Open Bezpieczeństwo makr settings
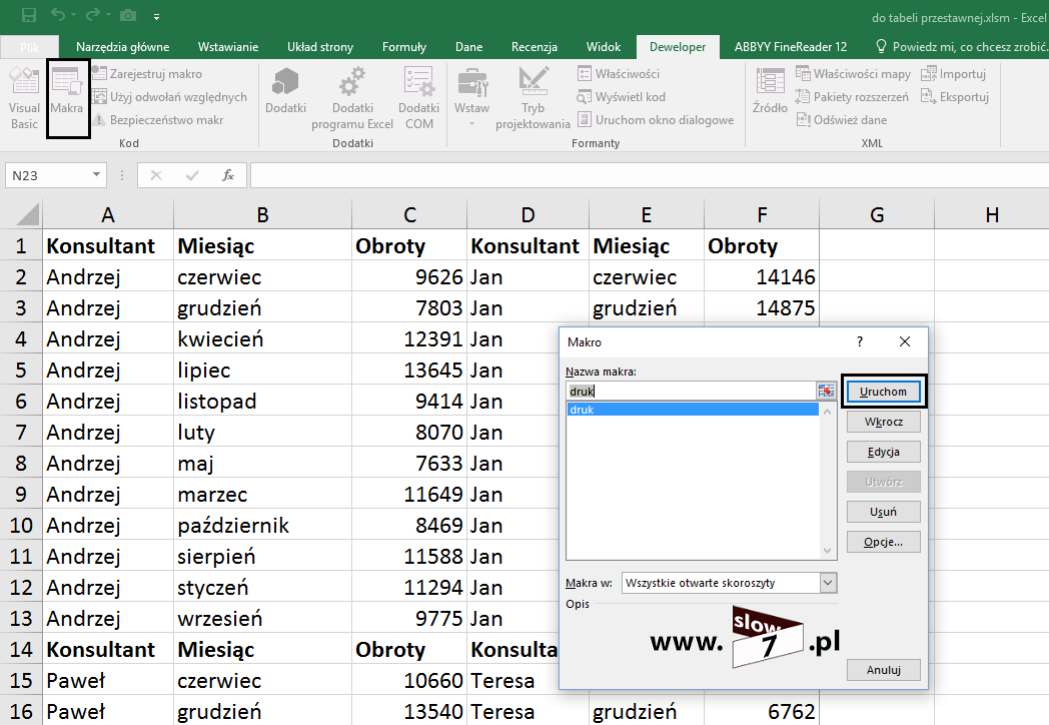 [x=158, y=120]
